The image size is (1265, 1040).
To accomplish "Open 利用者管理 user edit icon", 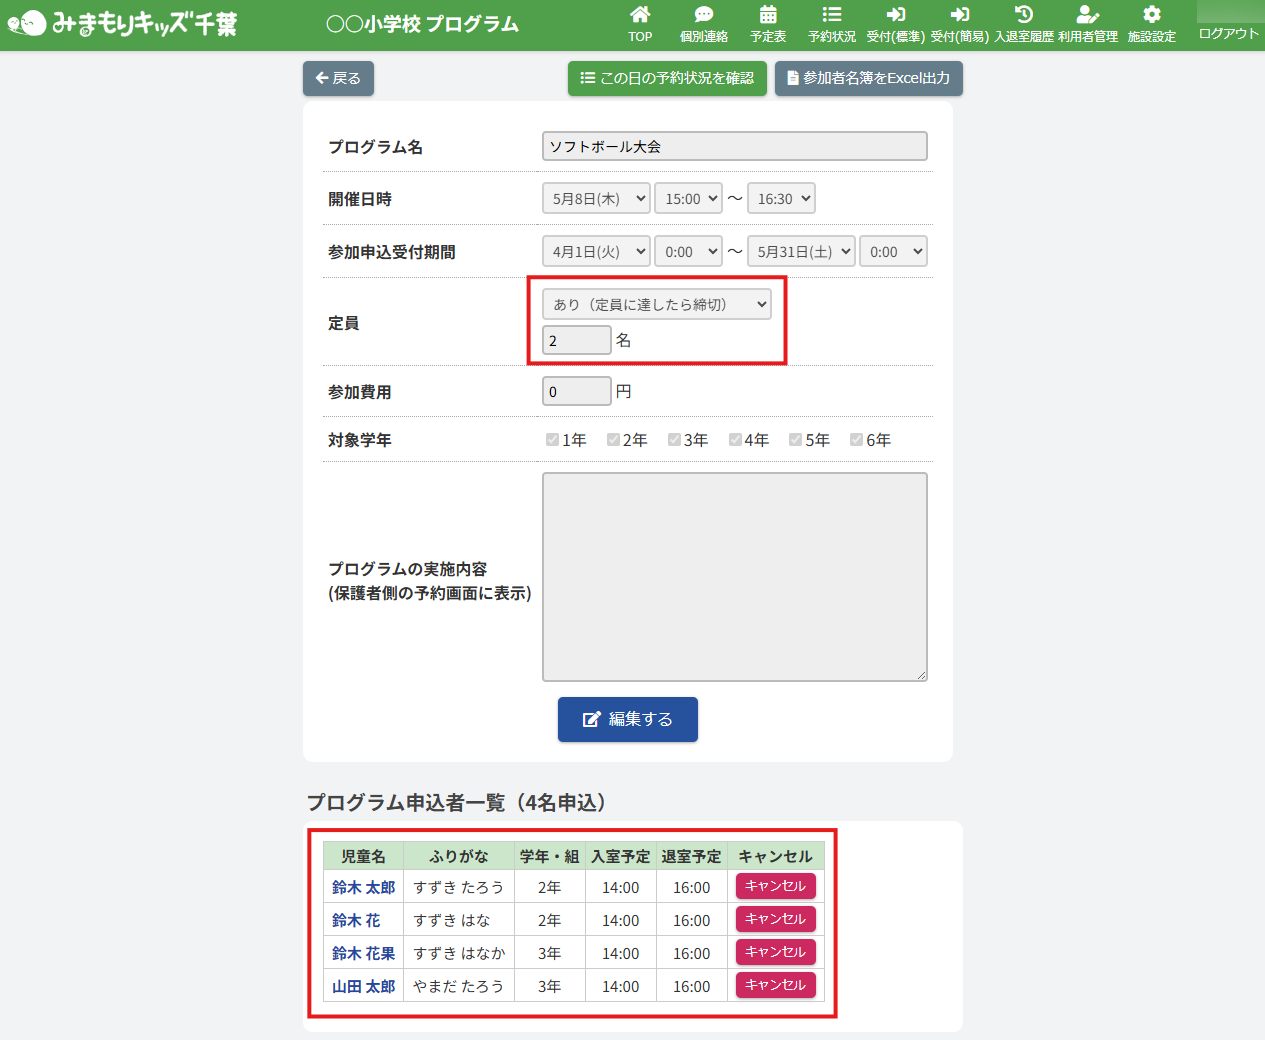I will [x=1088, y=15].
